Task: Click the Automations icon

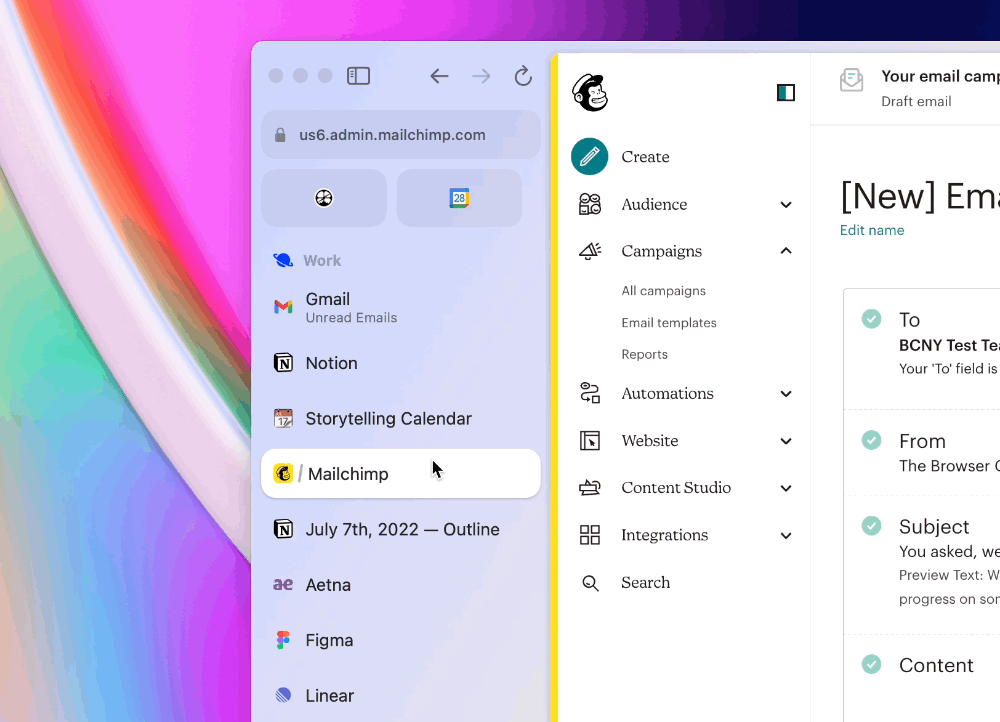Action: 590,393
